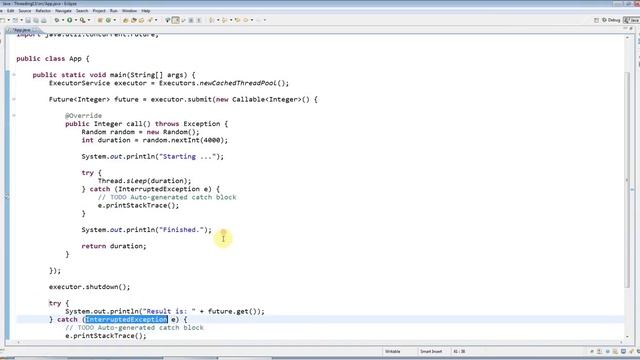The height and width of the screenshot is (360, 640).
Task: Switch to the Java perspective
Action: point(631,20)
